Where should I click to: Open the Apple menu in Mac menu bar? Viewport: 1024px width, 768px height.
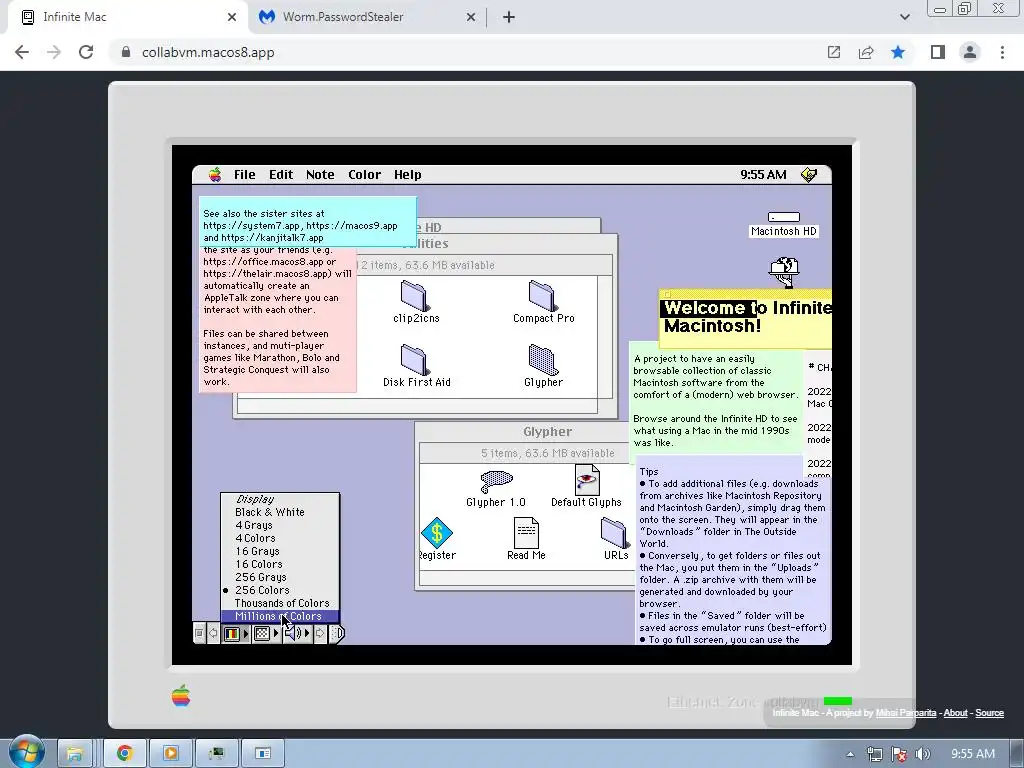point(215,174)
